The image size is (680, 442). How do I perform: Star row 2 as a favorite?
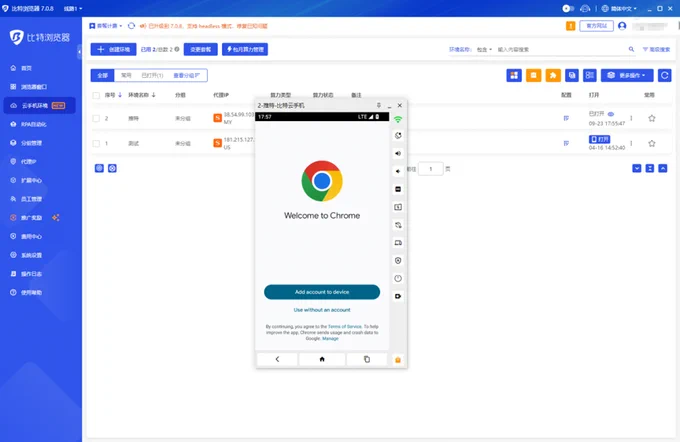(651, 118)
